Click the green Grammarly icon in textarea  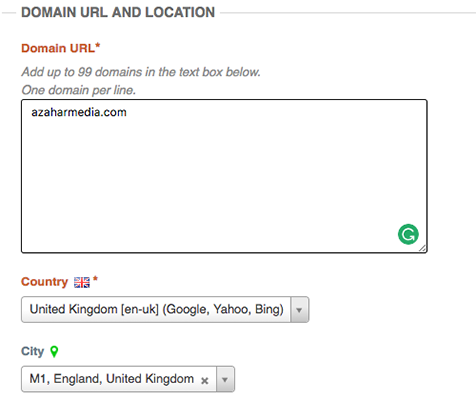tap(408, 234)
